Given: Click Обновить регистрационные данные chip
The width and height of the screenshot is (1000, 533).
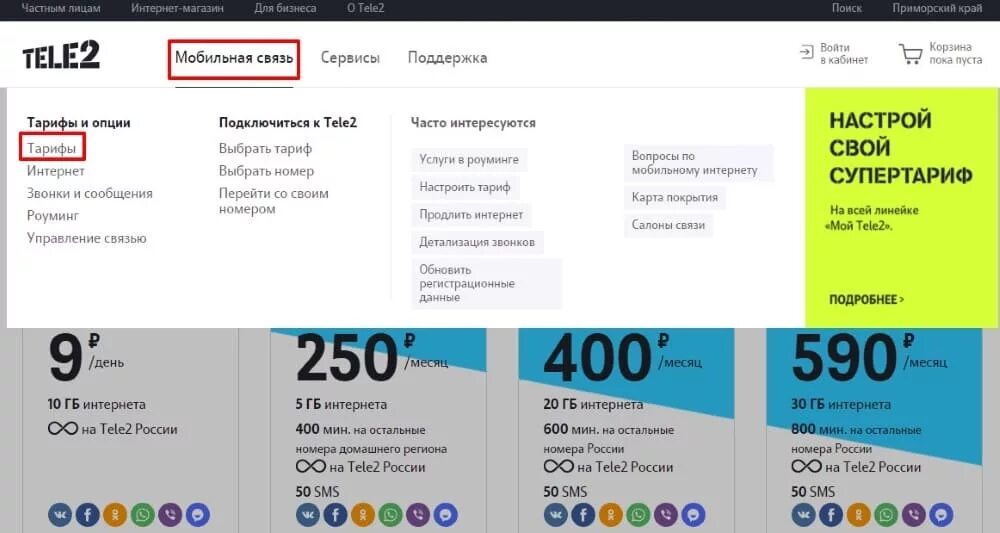Looking at the screenshot, I should (x=487, y=283).
